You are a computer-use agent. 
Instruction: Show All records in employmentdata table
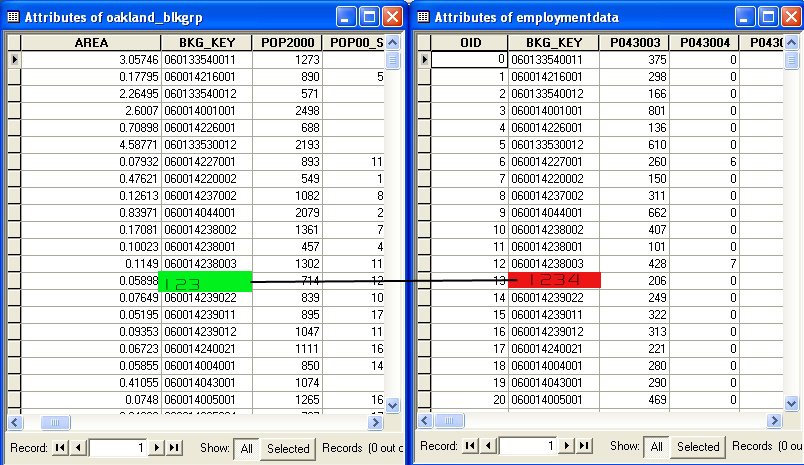656,447
